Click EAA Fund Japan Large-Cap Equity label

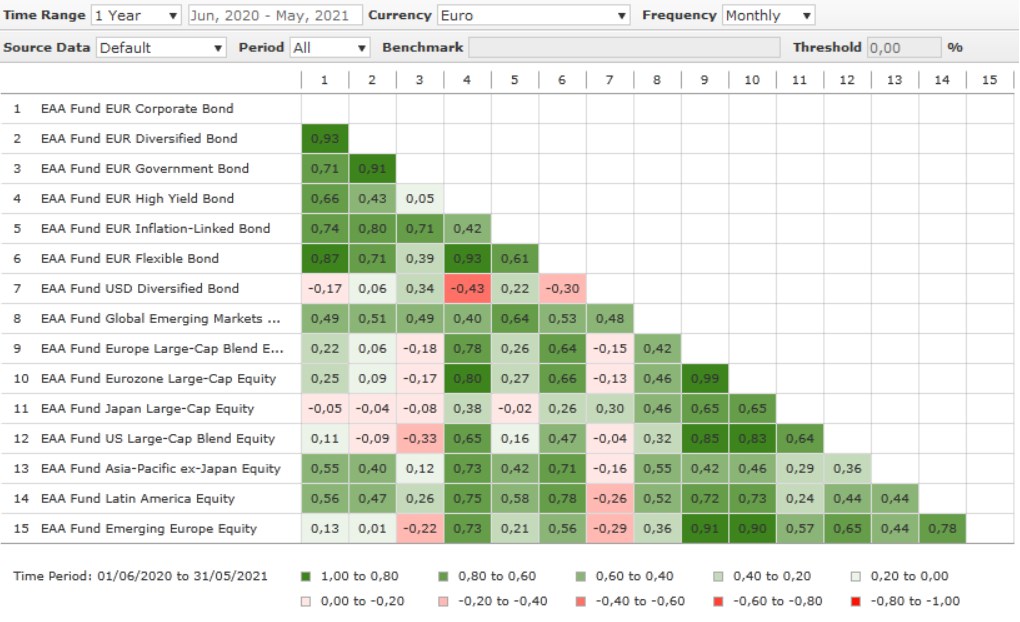coord(147,408)
